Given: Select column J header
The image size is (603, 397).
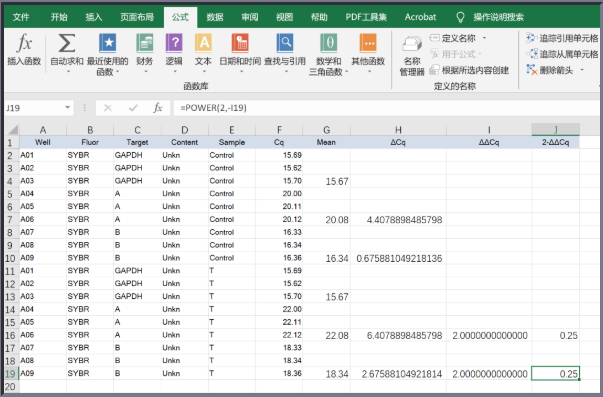Looking at the screenshot, I should point(555,130).
